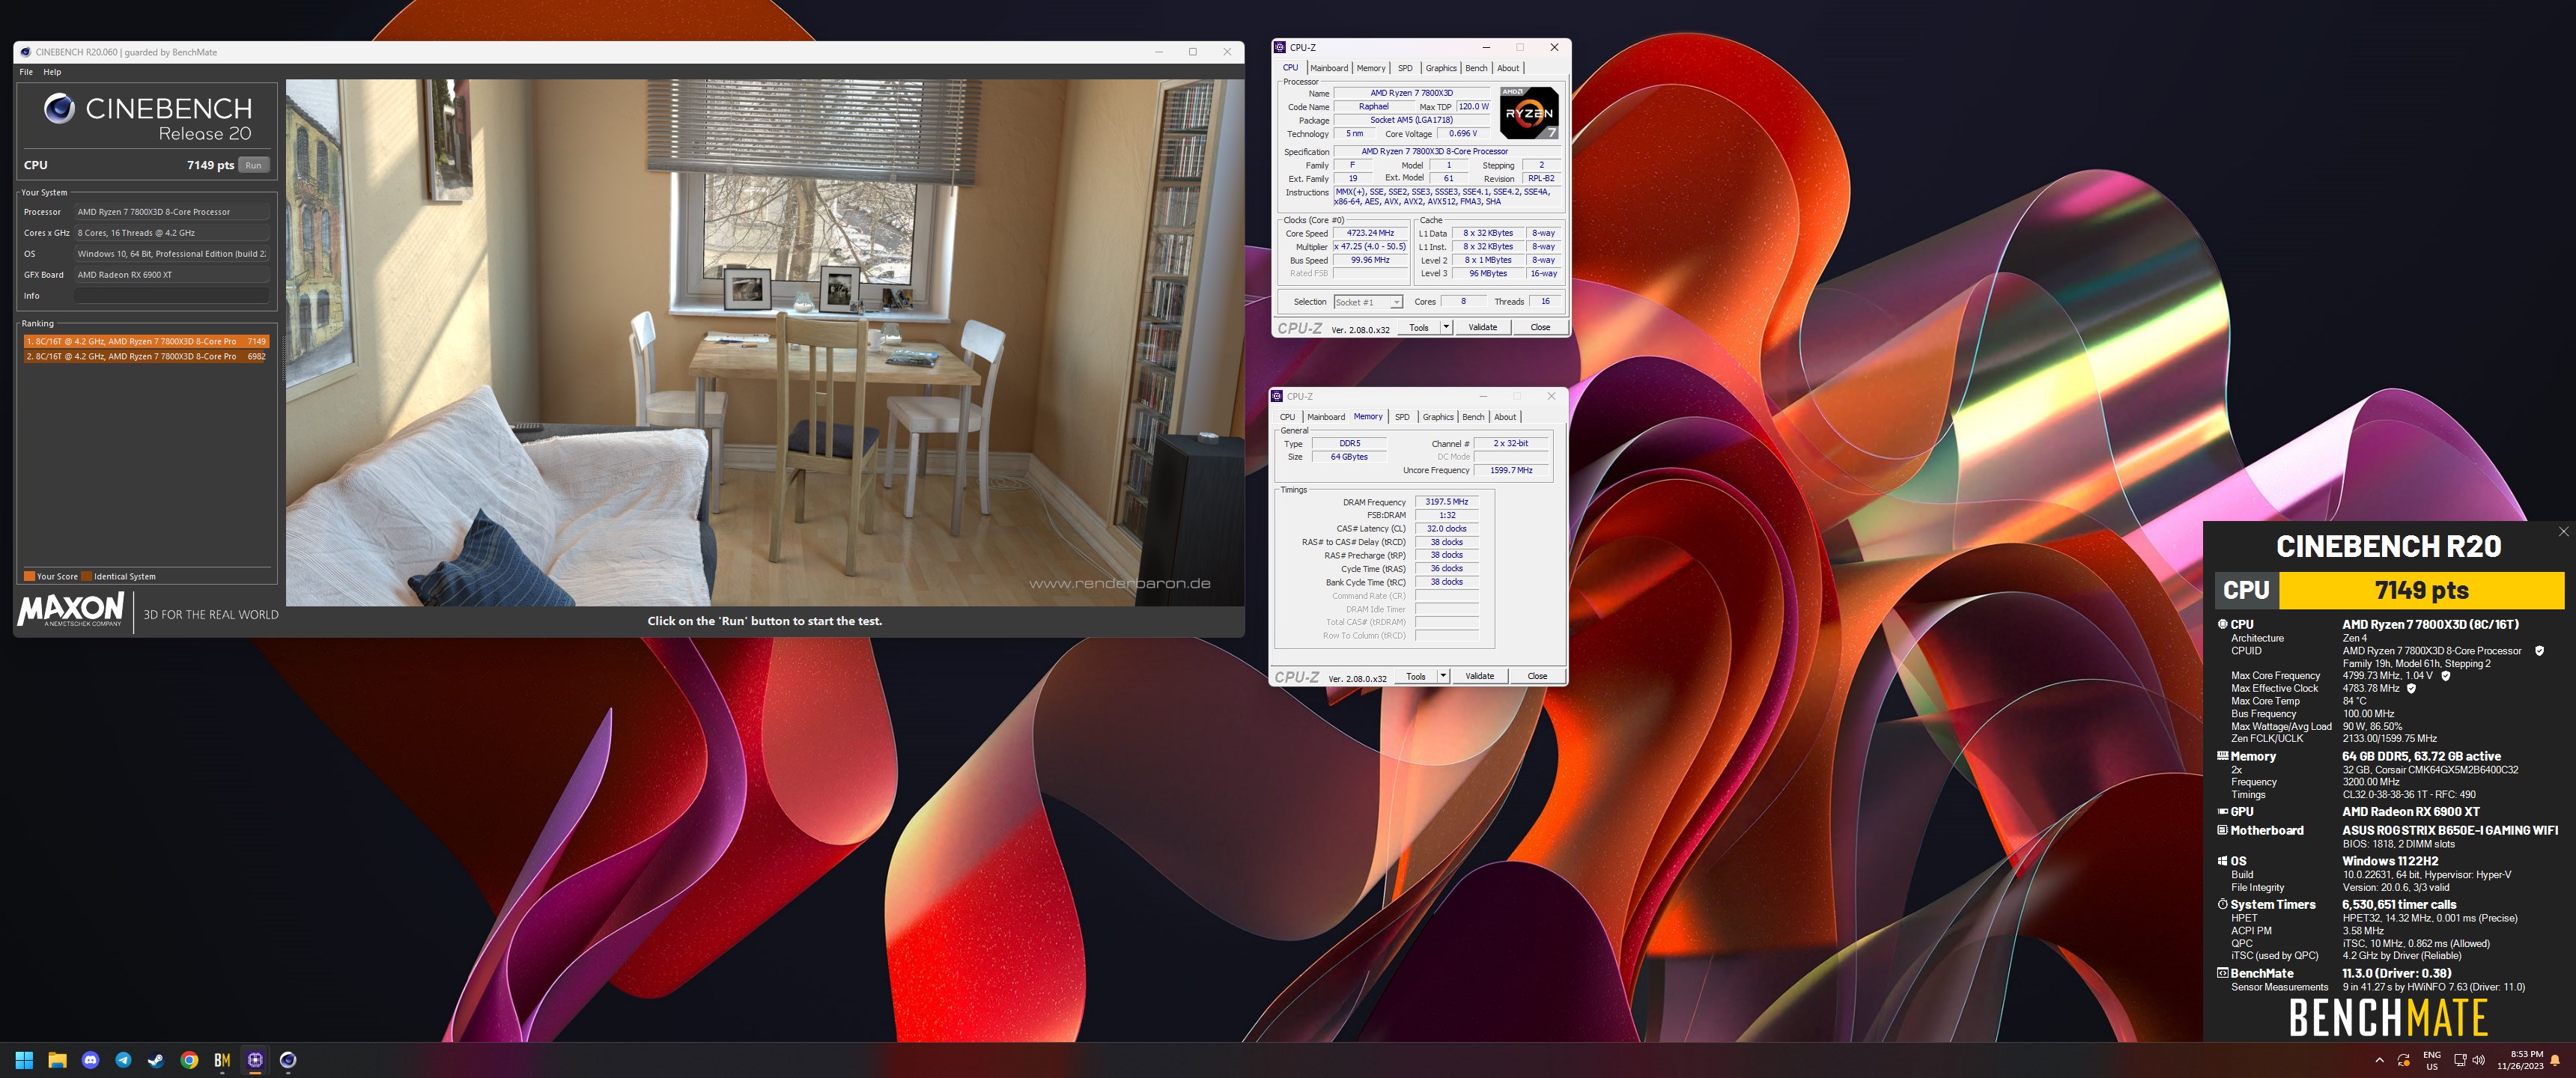Run the Cinebench CPU test
Image resolution: width=2576 pixels, height=1078 pixels.
coord(254,166)
